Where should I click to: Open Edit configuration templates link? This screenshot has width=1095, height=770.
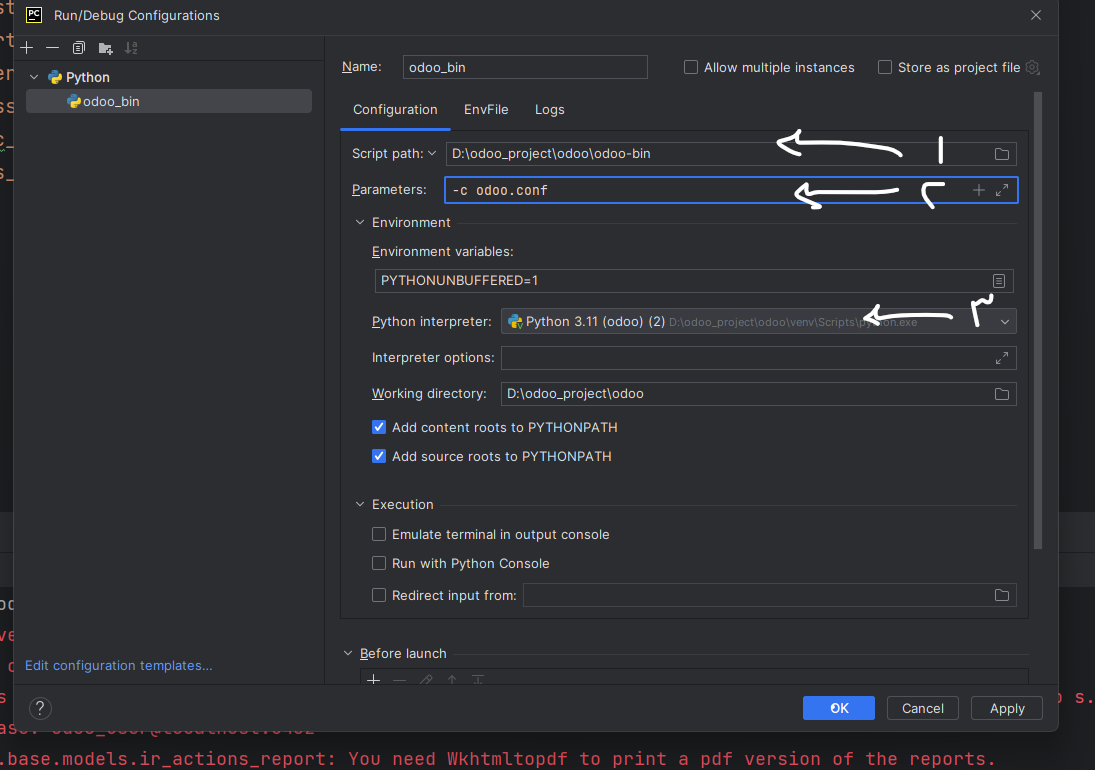tap(119, 665)
